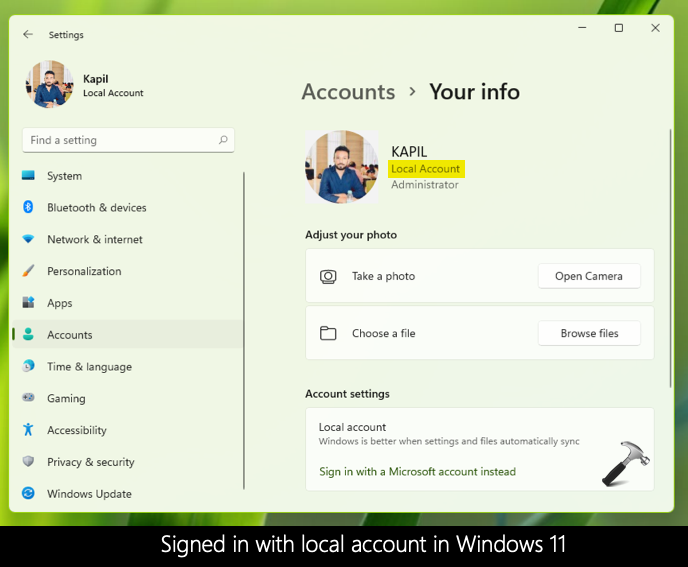The height and width of the screenshot is (567, 688).
Task: Click 'Windows is better when settings' description
Action: pyautogui.click(x=449, y=441)
